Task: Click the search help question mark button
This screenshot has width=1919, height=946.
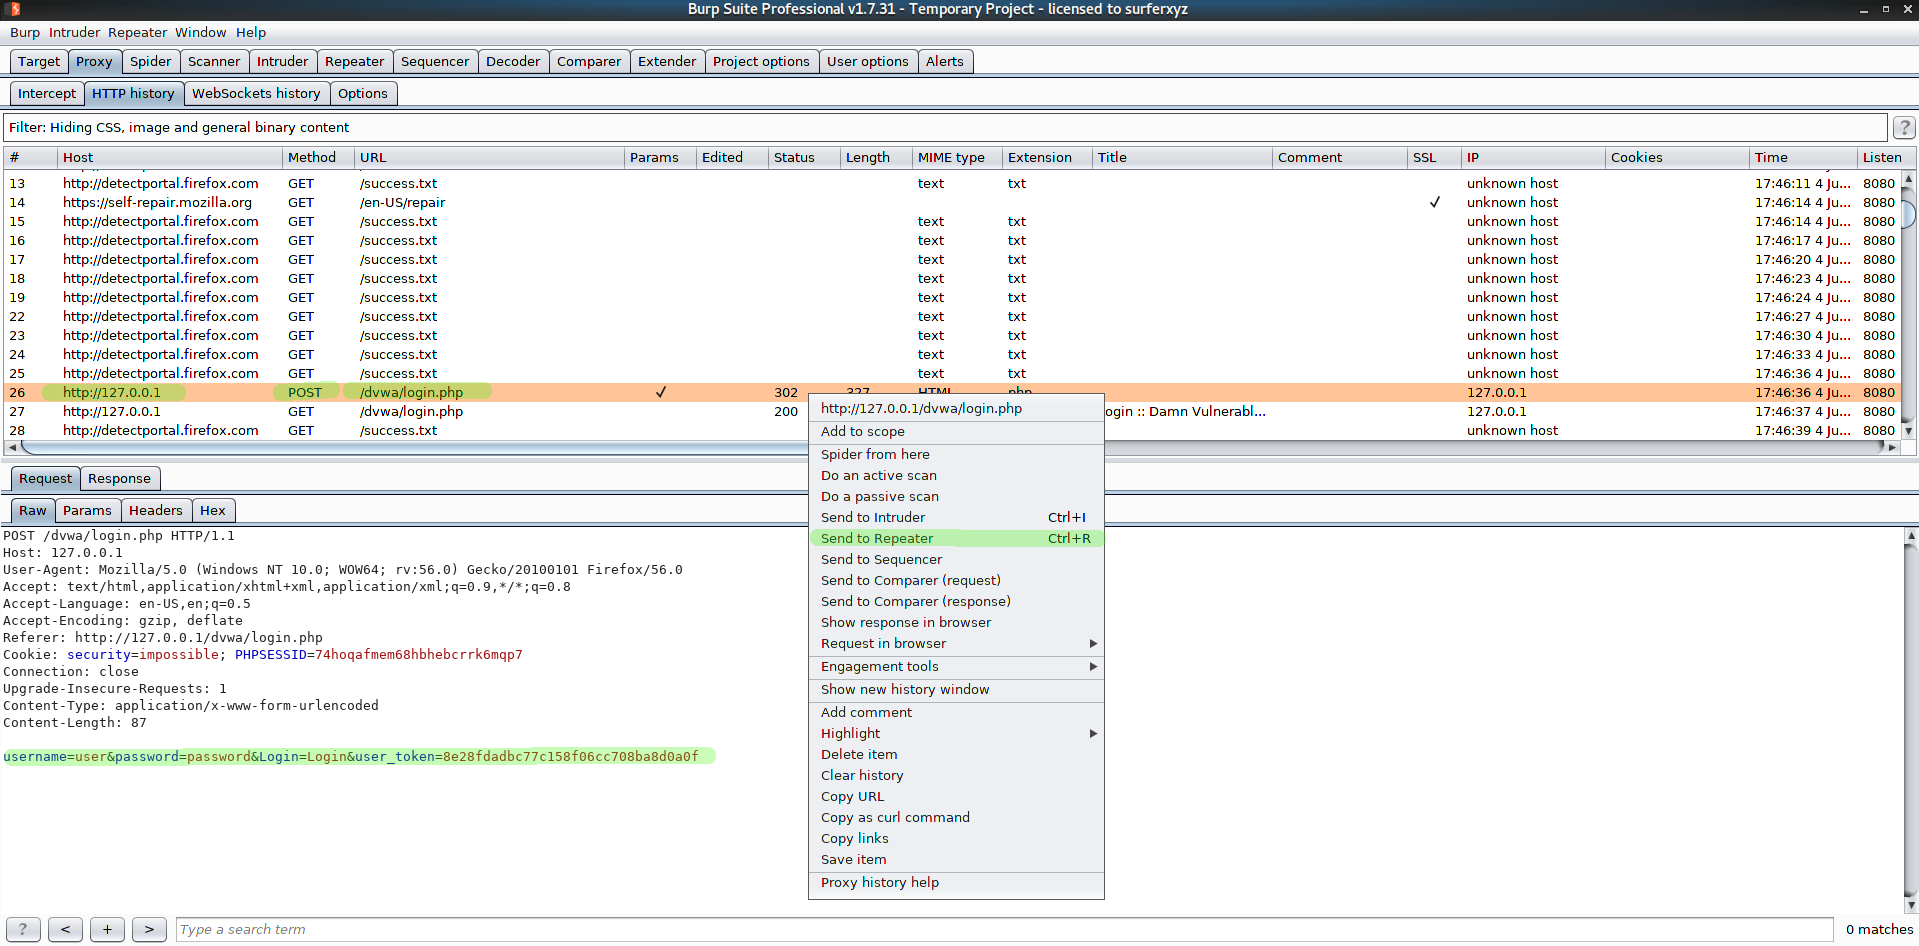Action: pos(23,929)
